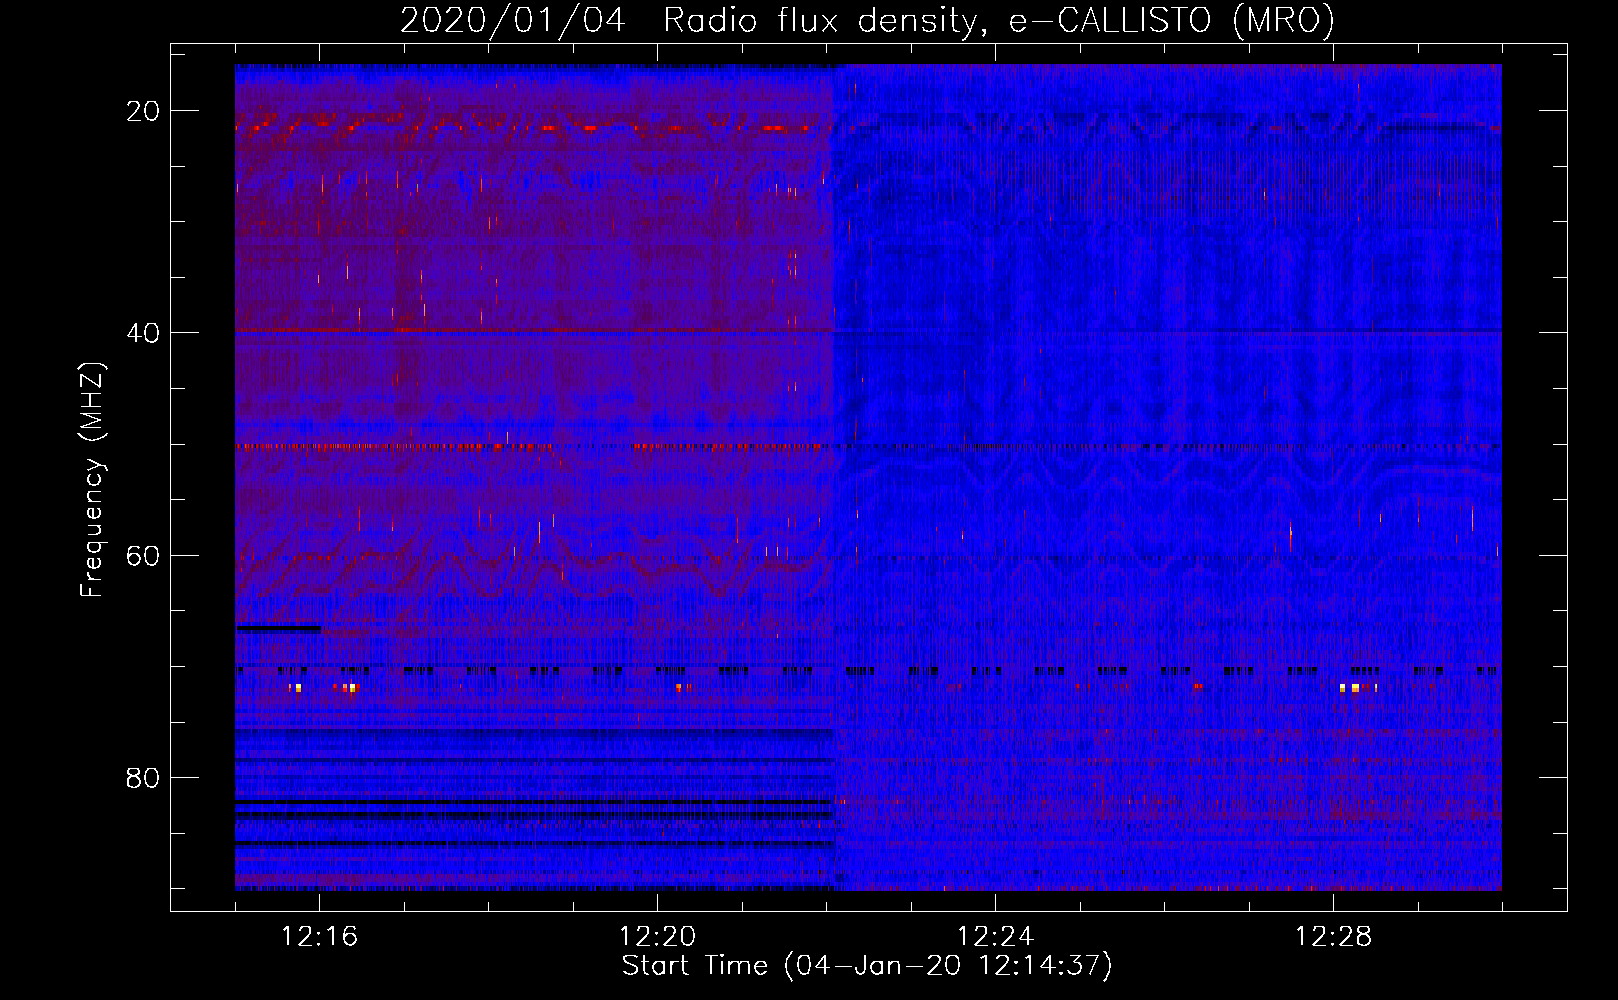Click the 12:20 time tick label
1618x1000 pixels.
click(657, 937)
